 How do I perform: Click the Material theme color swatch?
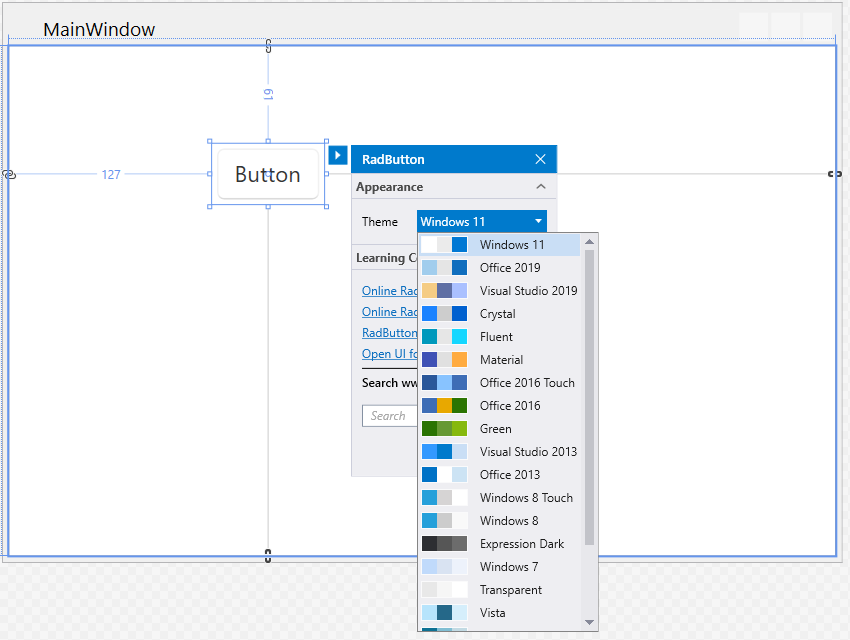(445, 360)
